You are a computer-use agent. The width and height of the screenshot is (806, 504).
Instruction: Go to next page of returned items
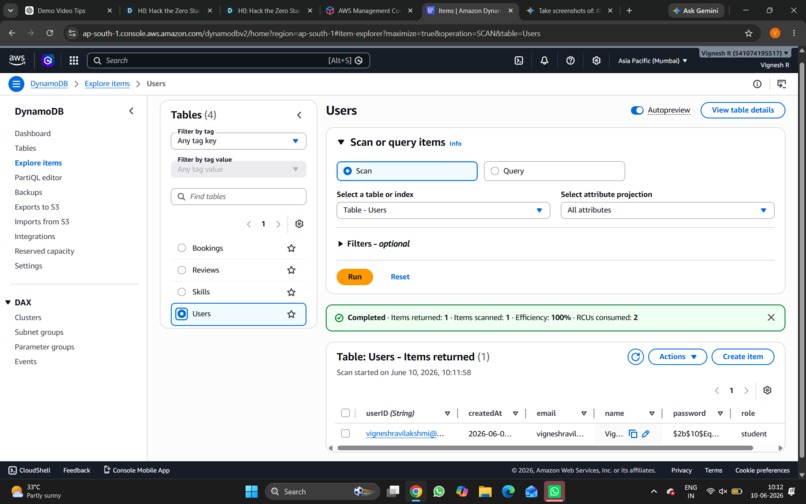coord(746,390)
